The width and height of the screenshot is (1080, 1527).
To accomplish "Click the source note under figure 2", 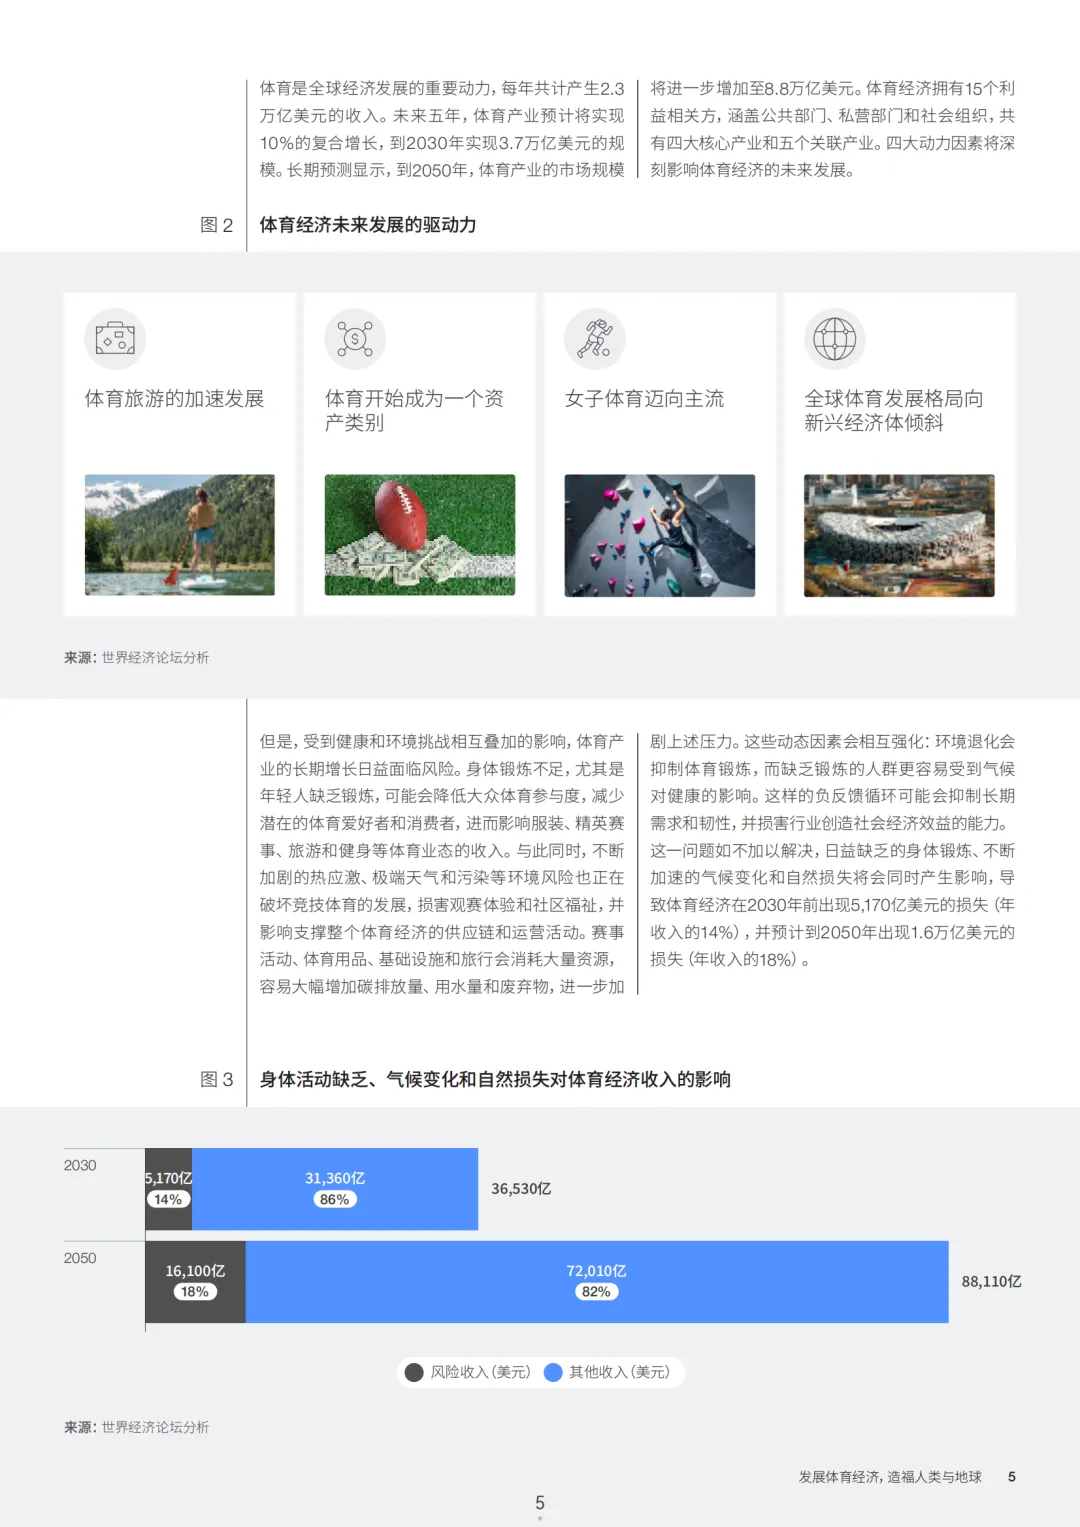I will tap(137, 658).
